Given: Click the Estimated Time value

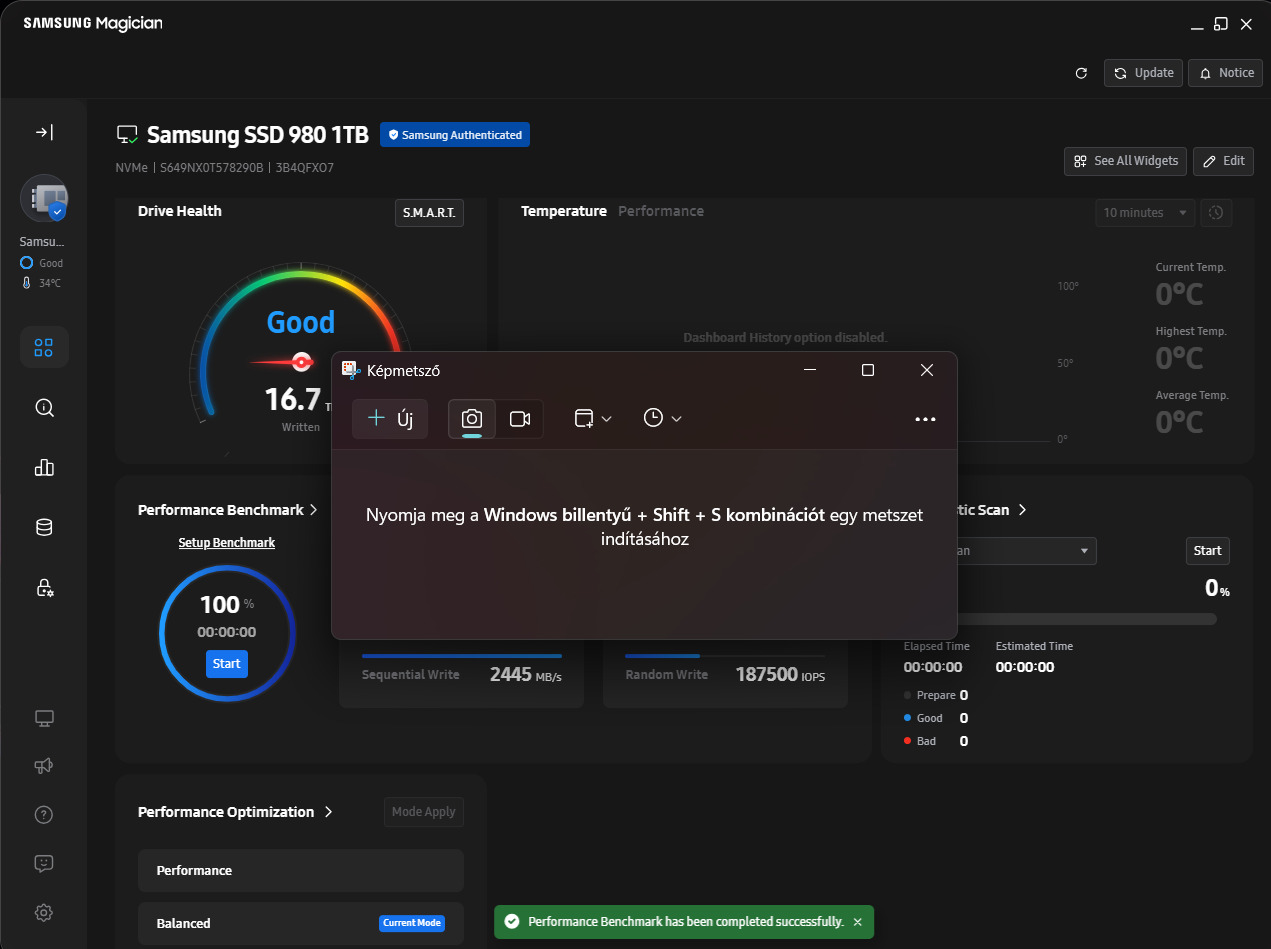Looking at the screenshot, I should click(x=1025, y=667).
